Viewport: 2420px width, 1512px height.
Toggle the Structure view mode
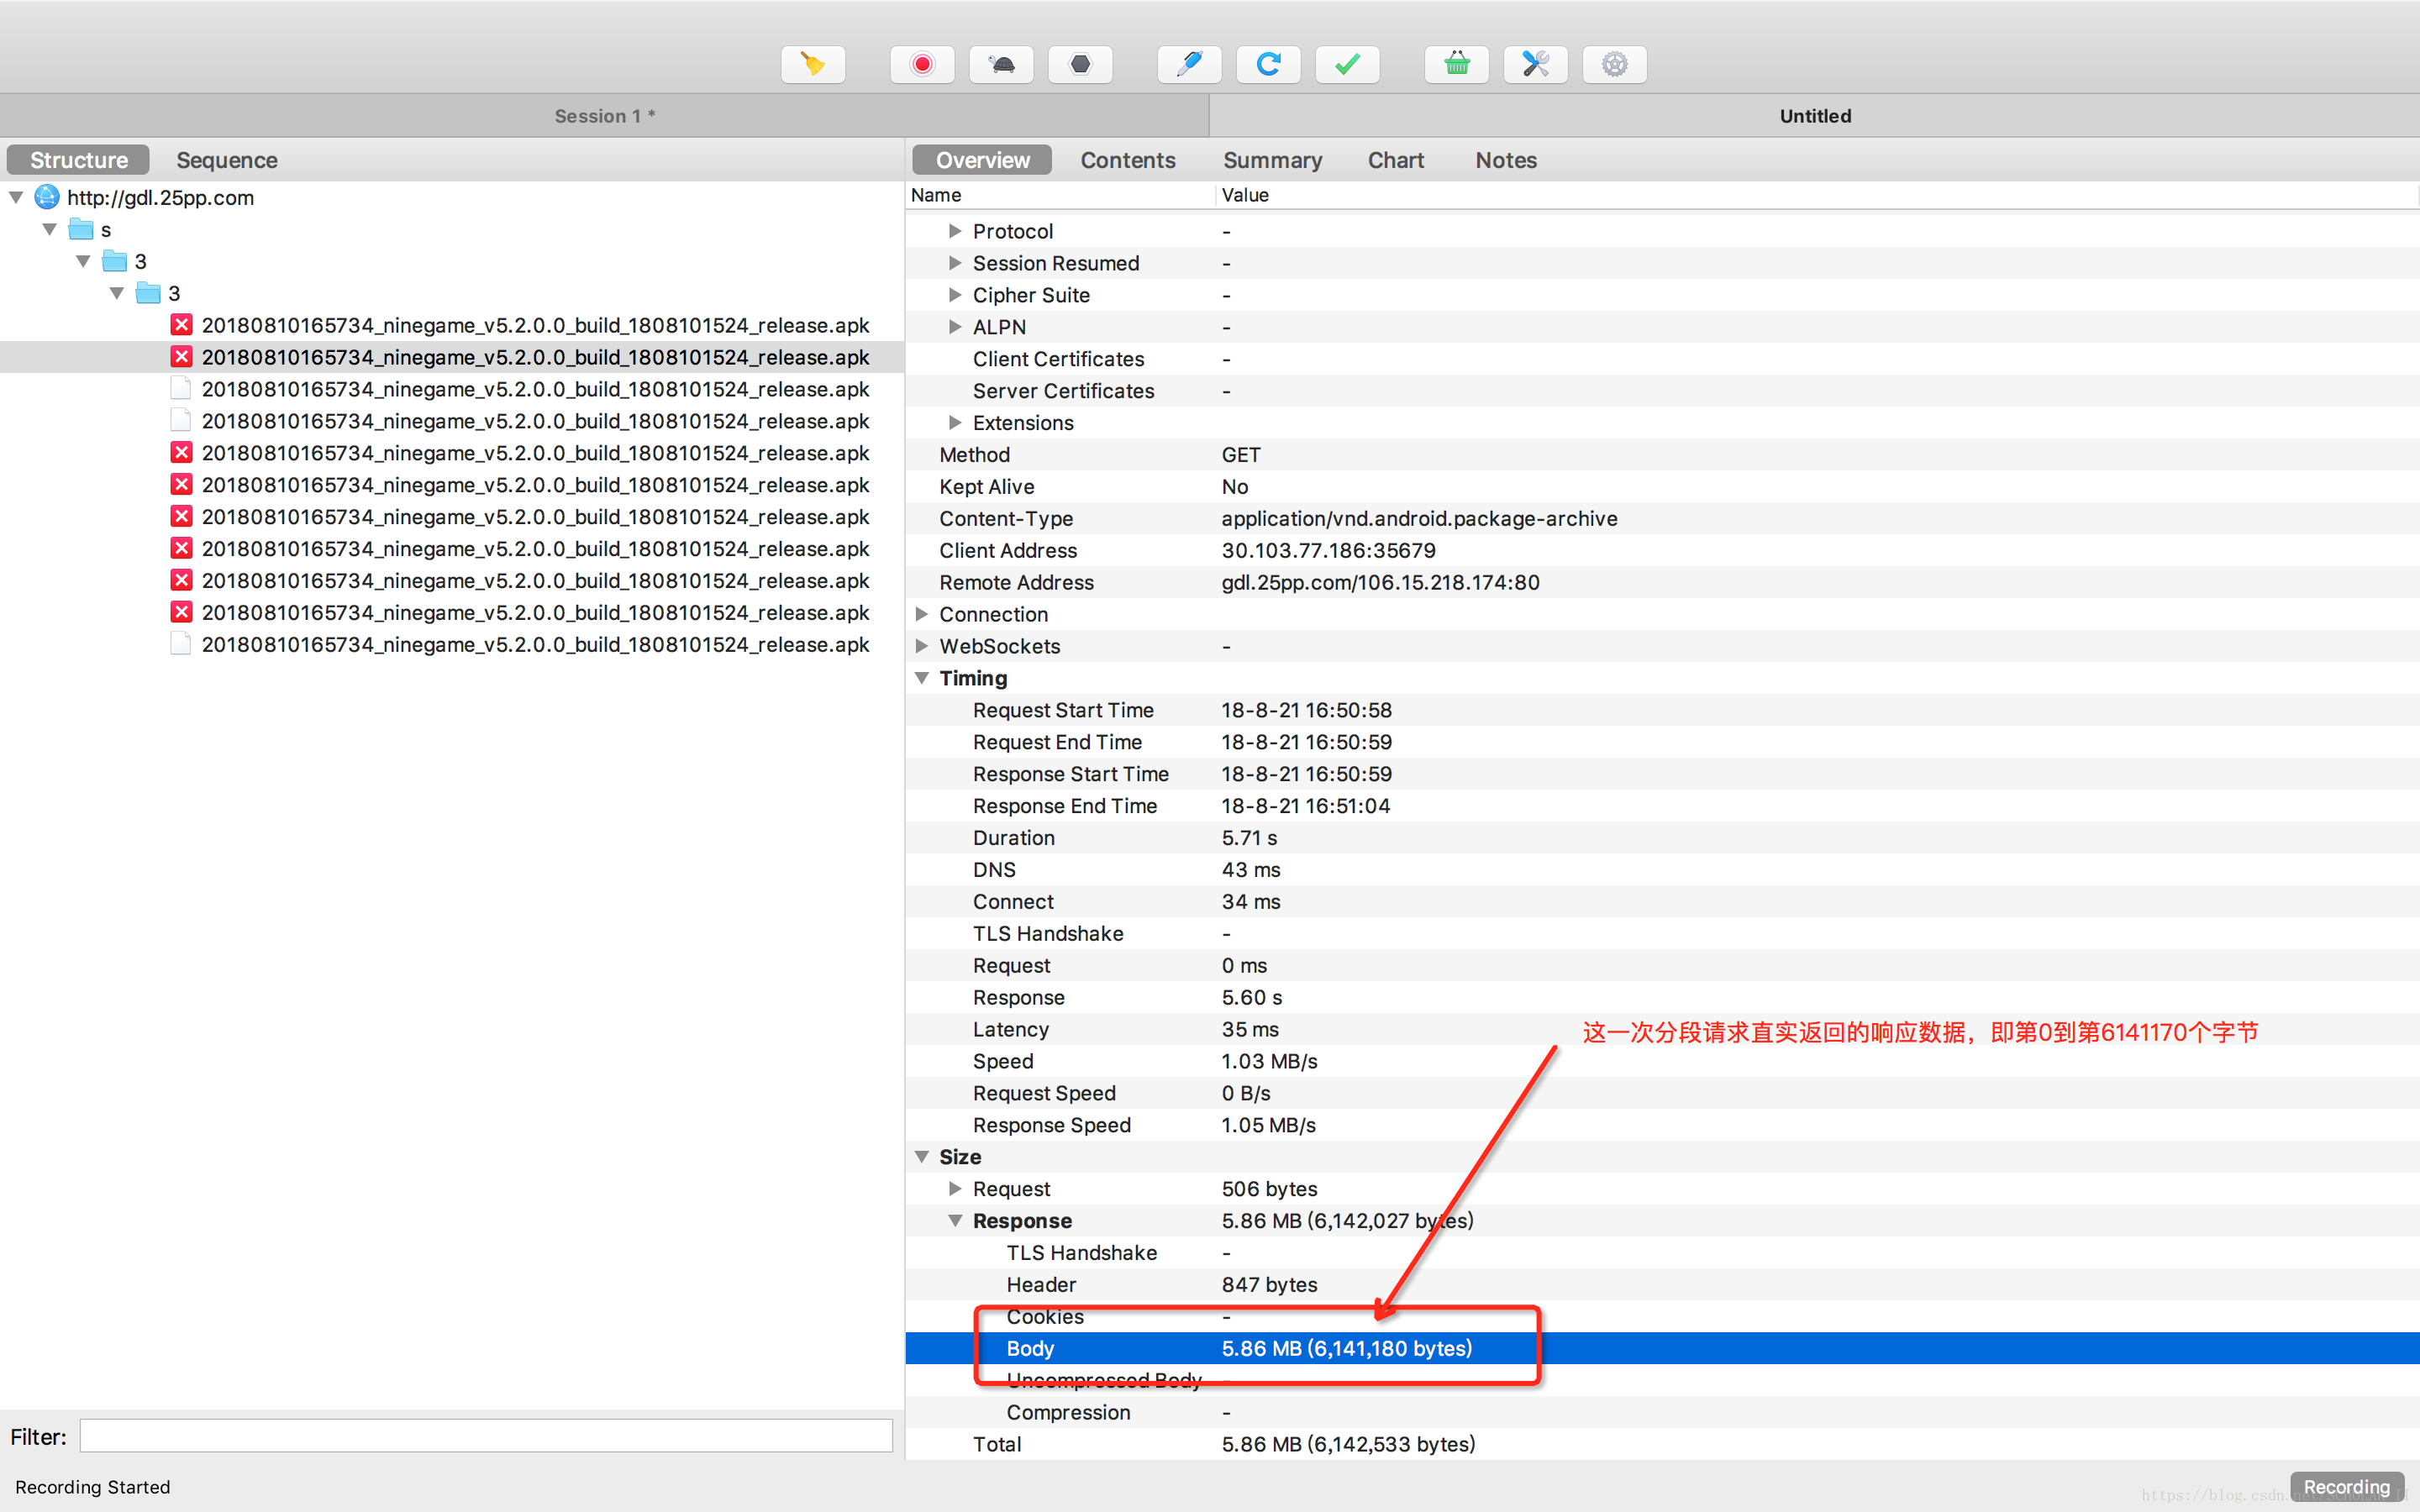(78, 159)
